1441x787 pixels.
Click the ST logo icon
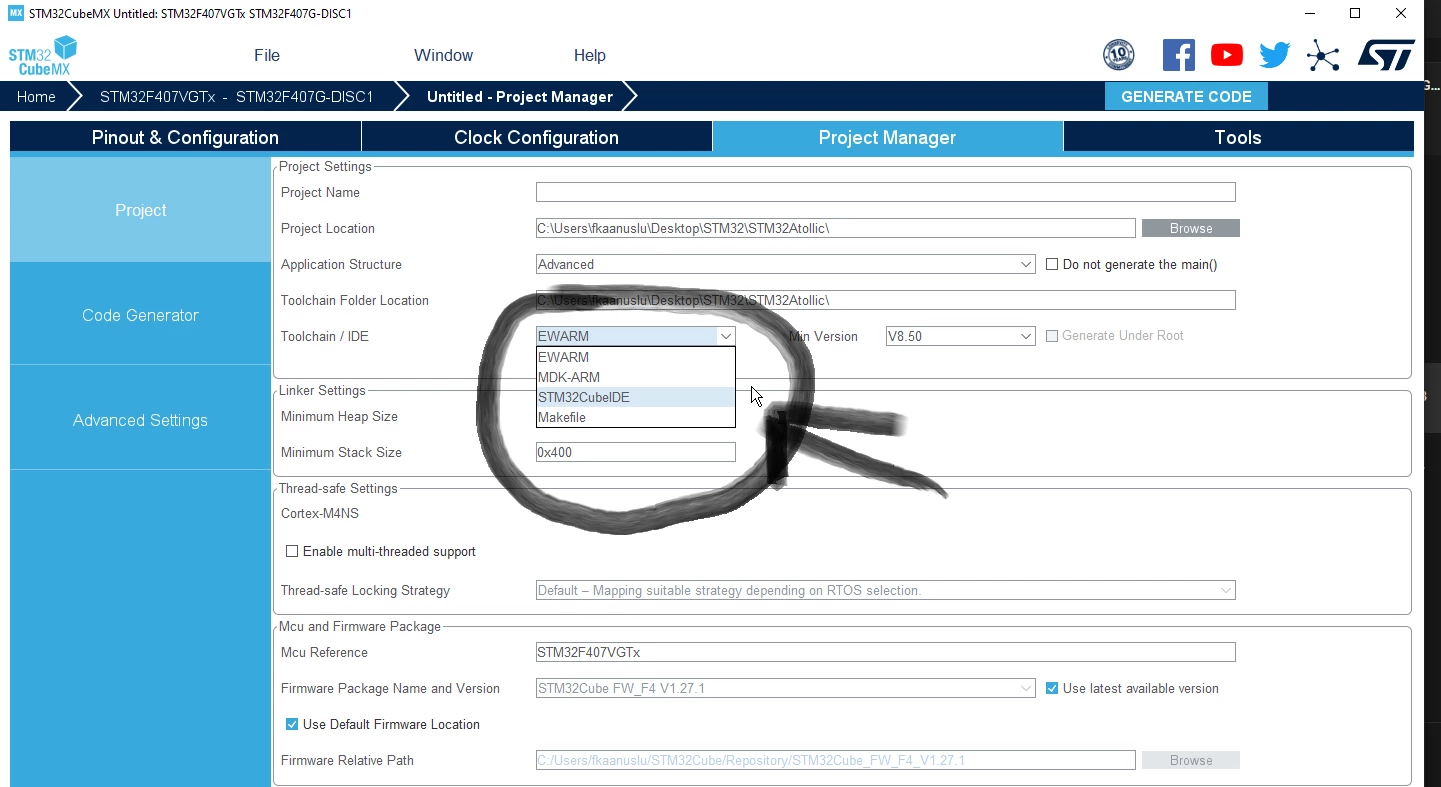pos(1386,55)
